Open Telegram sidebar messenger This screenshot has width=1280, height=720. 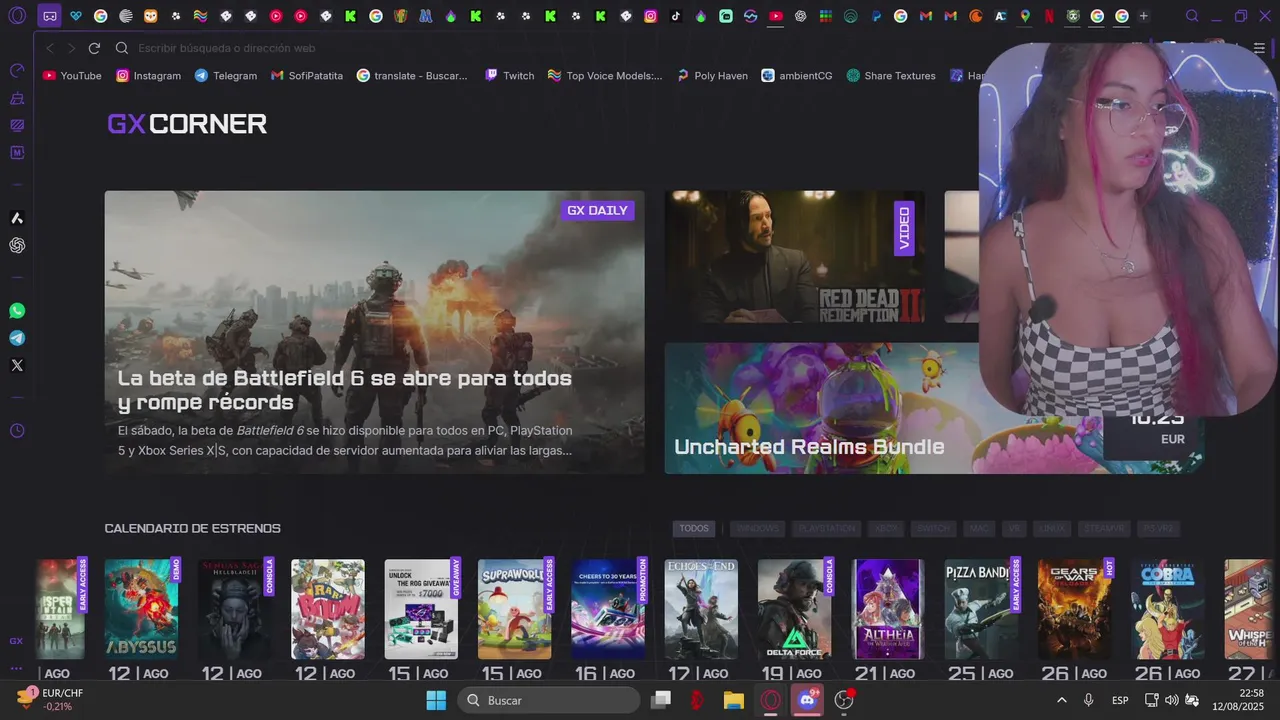(x=17, y=338)
